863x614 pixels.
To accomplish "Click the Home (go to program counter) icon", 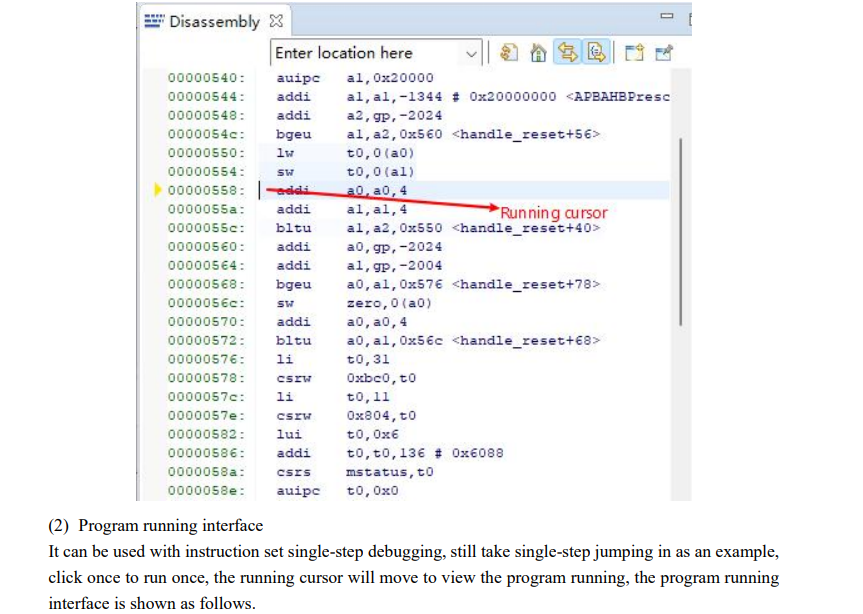I will pos(538,53).
